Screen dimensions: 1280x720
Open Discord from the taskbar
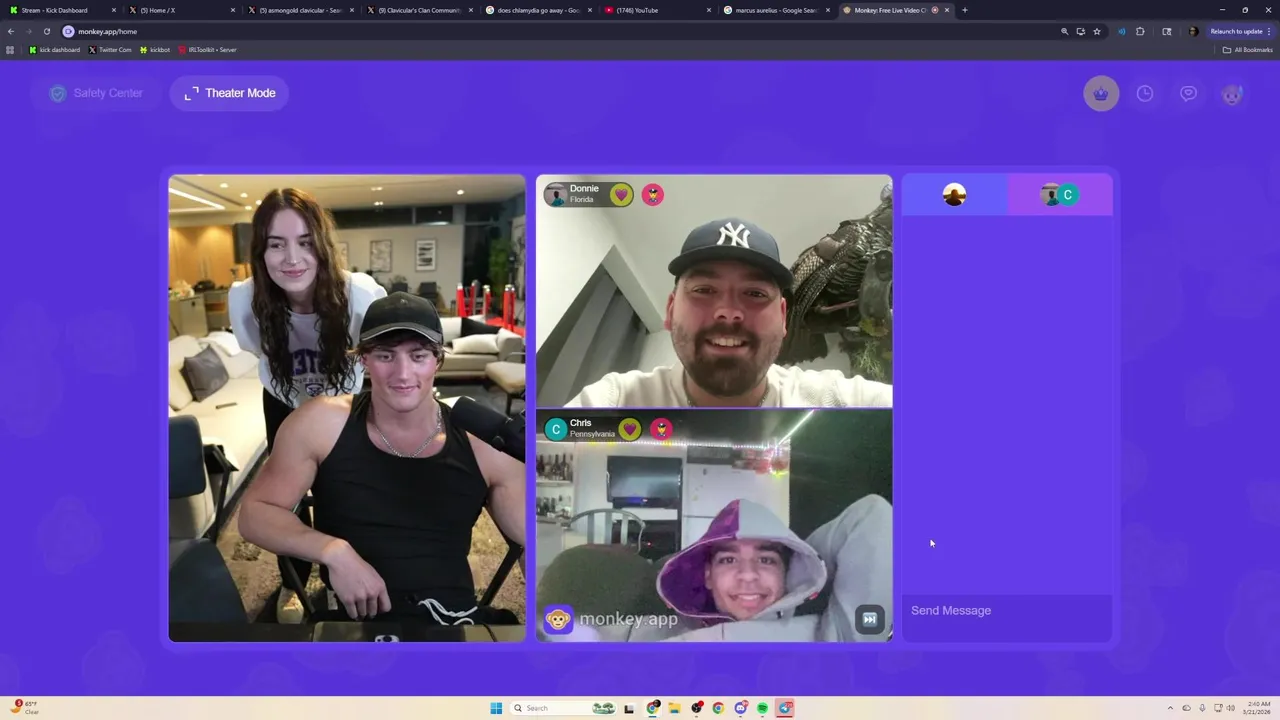point(741,708)
